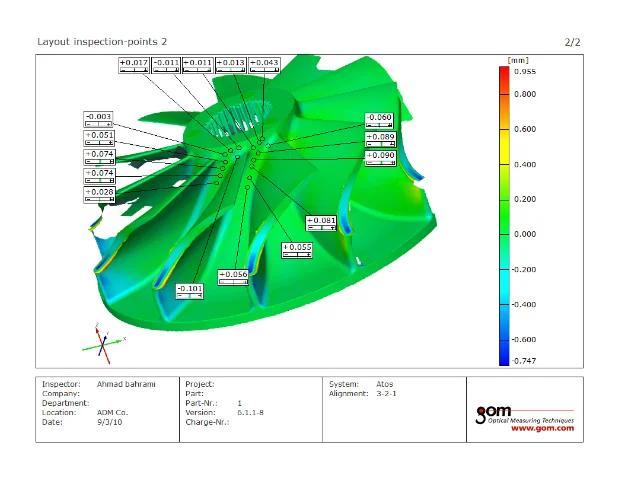Click the +0.028 deviation tolerance bar
Viewport: 625px width, 484px height.
click(99, 199)
